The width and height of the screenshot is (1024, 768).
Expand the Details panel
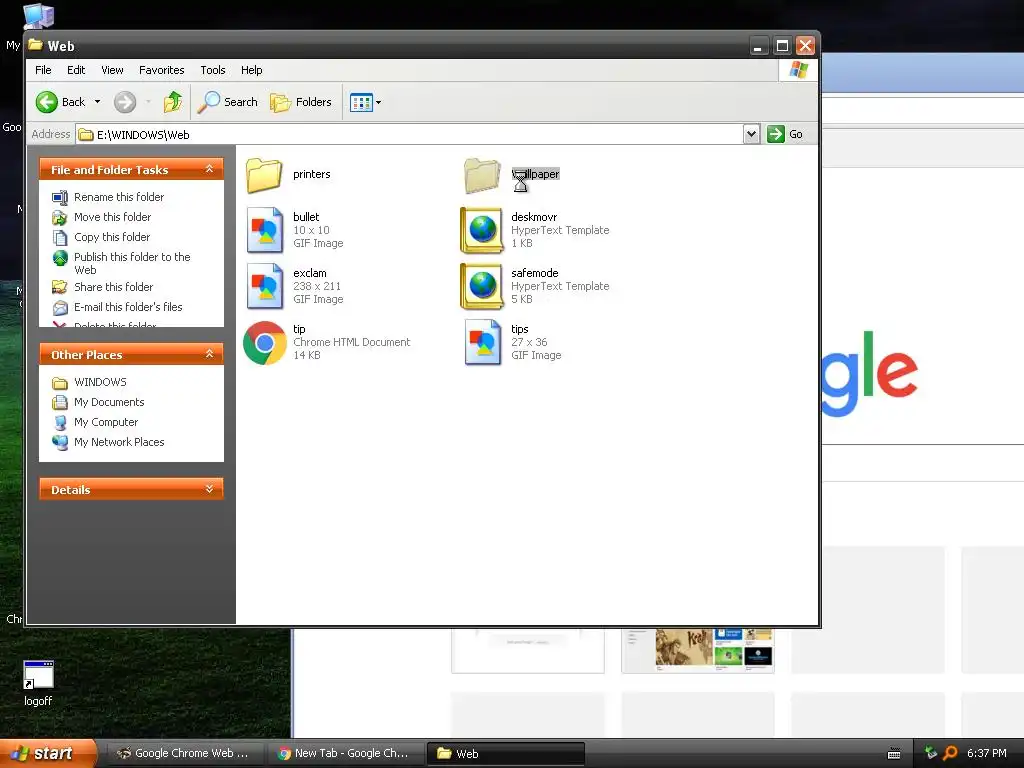click(209, 489)
